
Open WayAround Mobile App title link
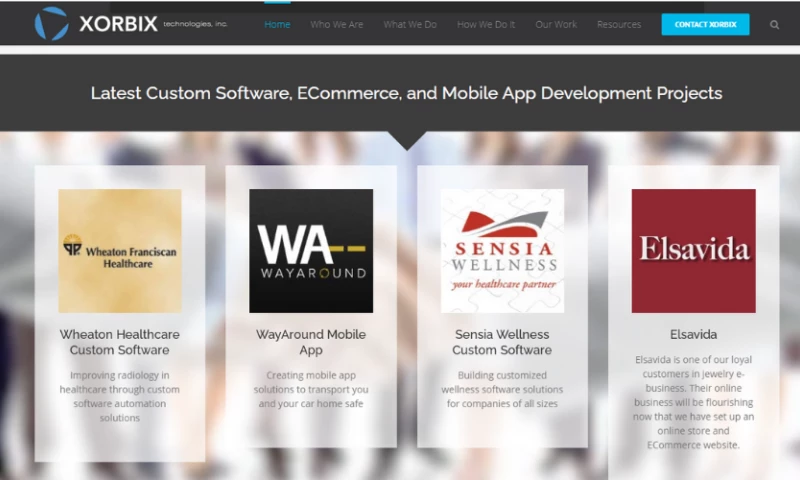(311, 342)
